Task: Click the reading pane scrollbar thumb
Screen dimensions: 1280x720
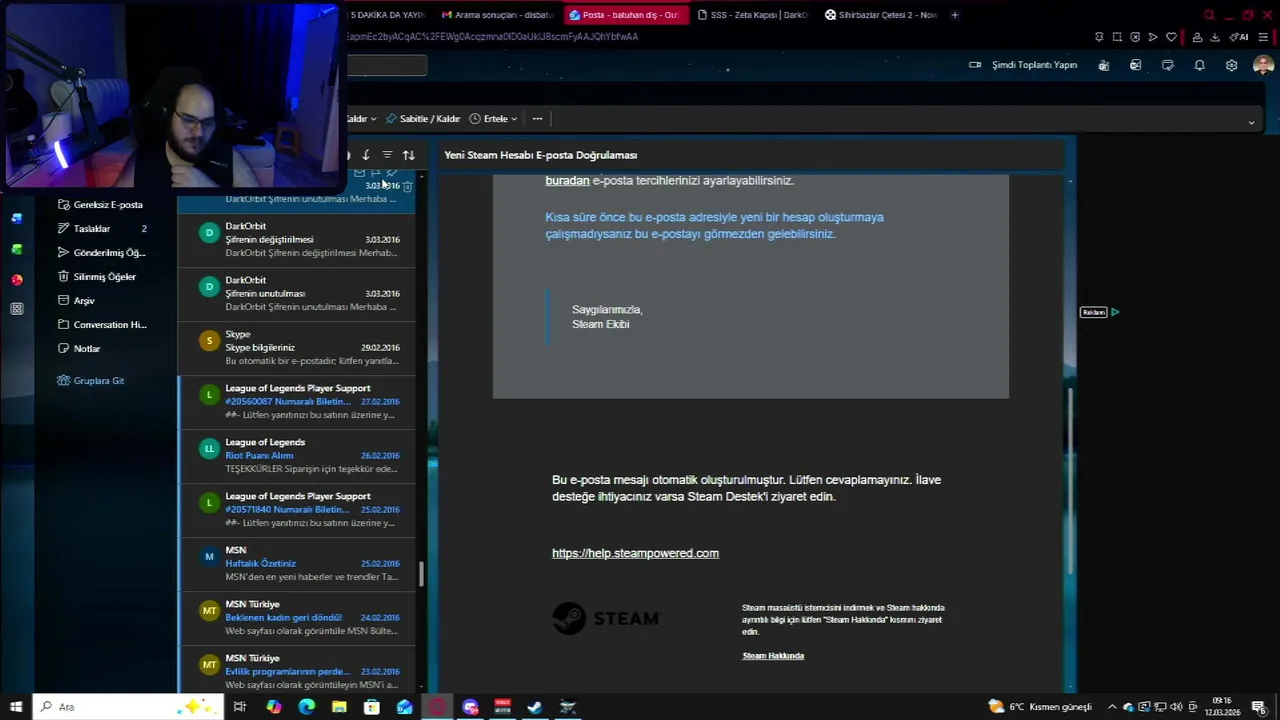Action: 1071,480
